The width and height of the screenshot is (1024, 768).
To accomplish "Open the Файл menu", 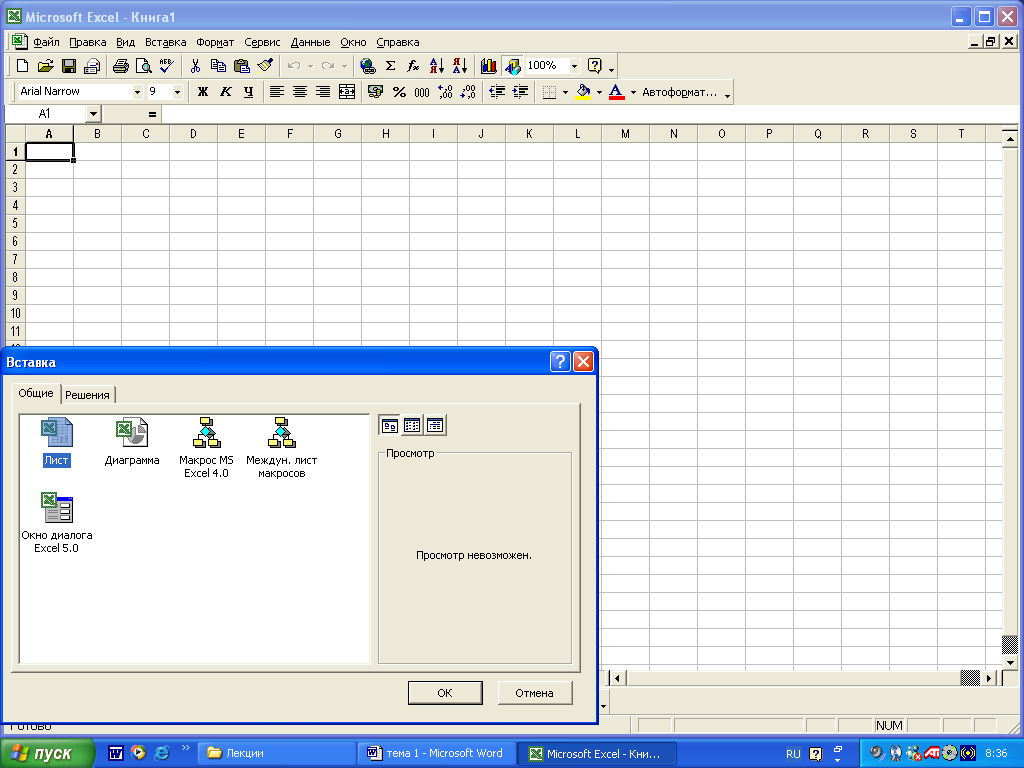I will coord(46,42).
